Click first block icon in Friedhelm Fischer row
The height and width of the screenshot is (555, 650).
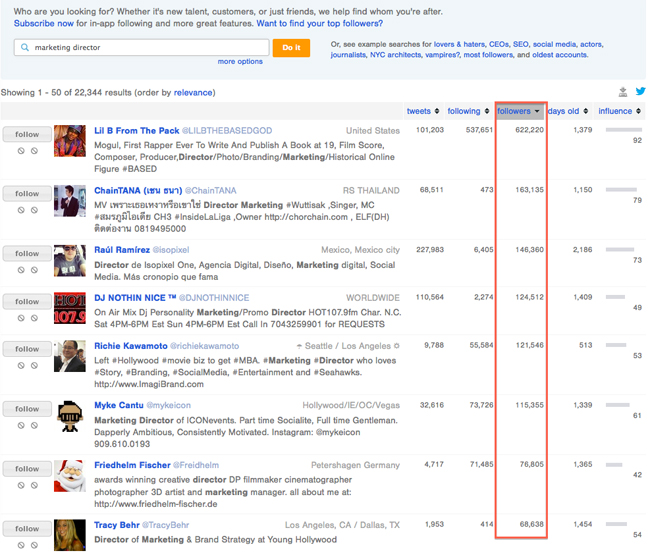coord(21,485)
